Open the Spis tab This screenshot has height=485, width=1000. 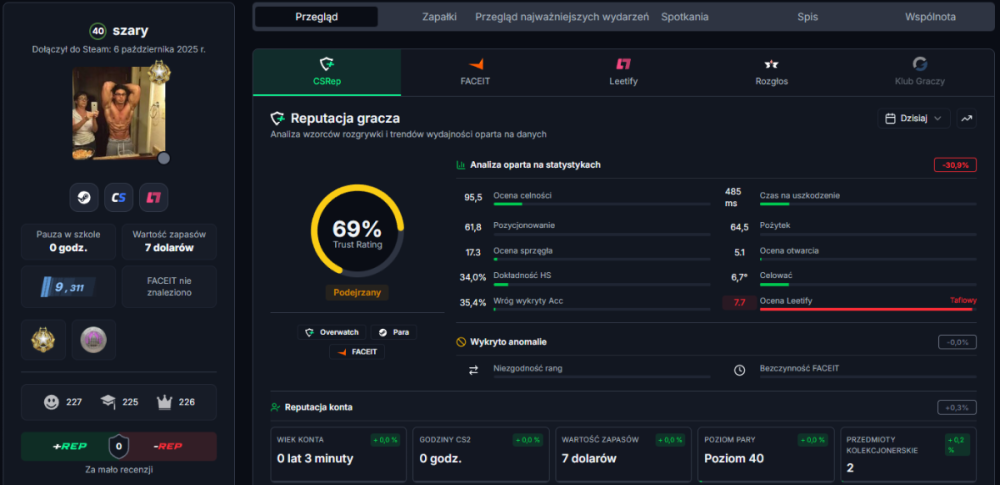(x=807, y=17)
